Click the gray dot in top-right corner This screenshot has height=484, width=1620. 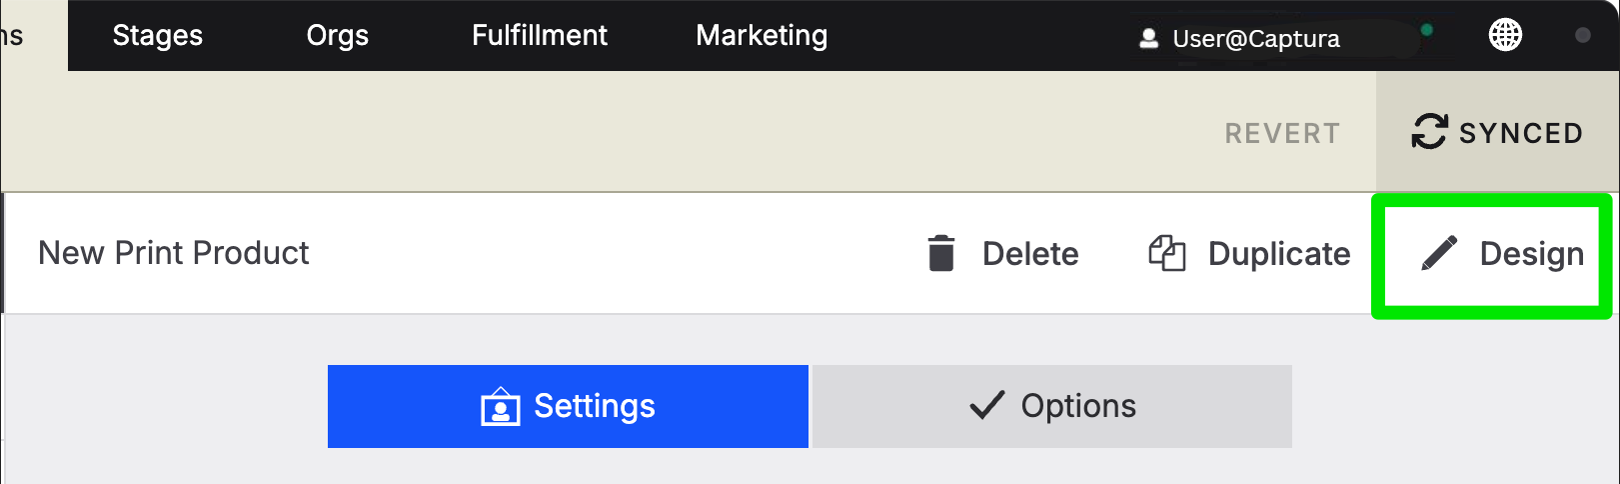(1582, 35)
